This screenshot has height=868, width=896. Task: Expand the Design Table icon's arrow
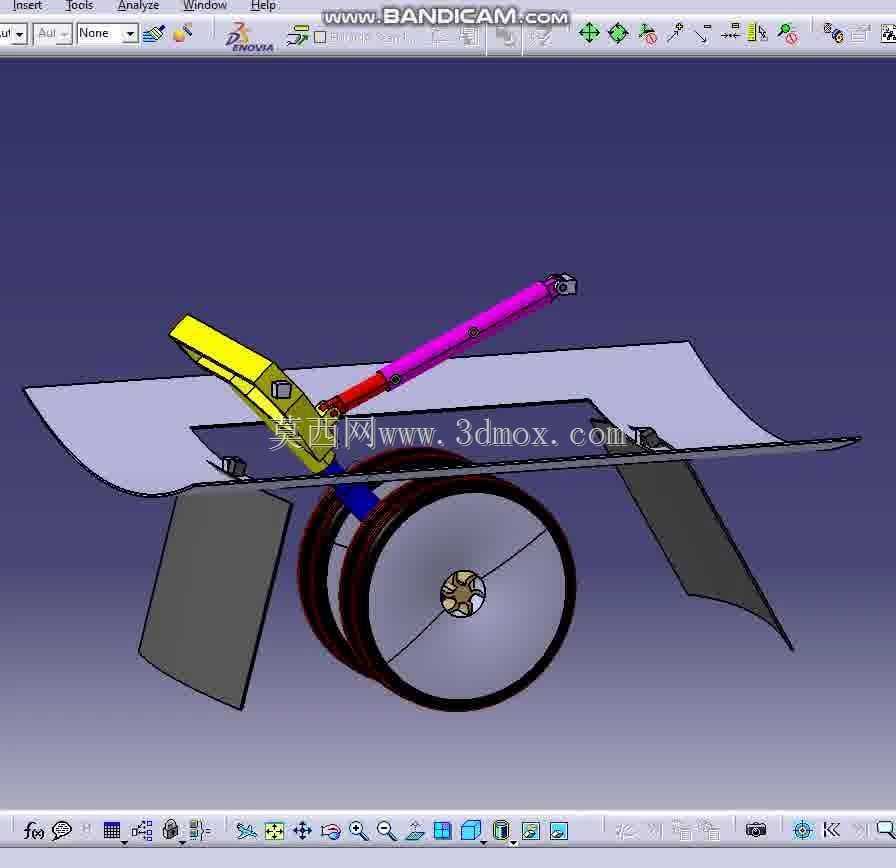click(x=125, y=843)
